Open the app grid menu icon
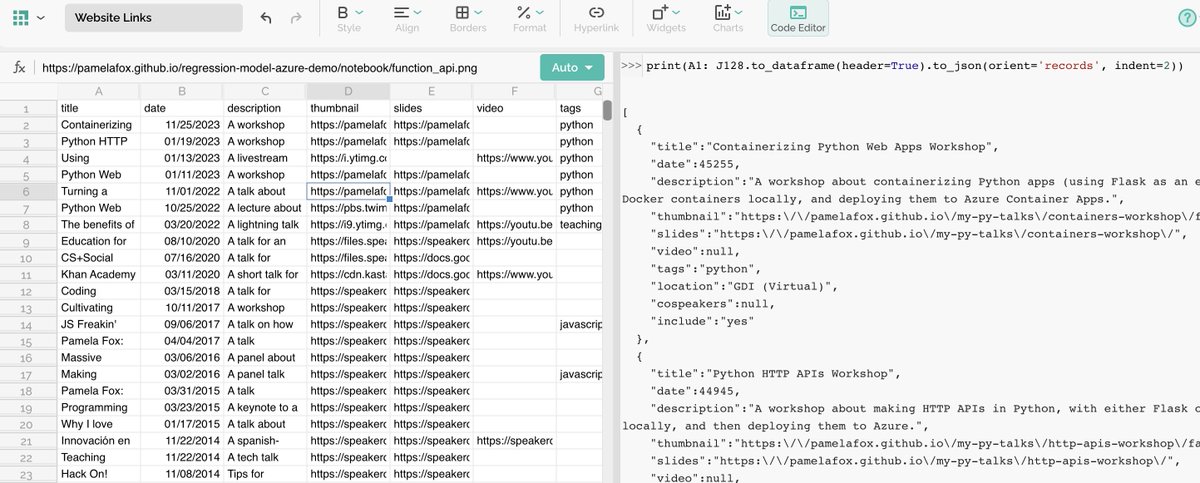The image size is (1200, 483). (x=20, y=17)
